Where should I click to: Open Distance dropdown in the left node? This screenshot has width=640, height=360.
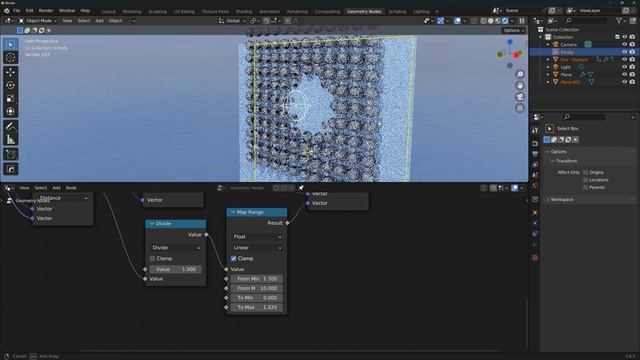63,198
